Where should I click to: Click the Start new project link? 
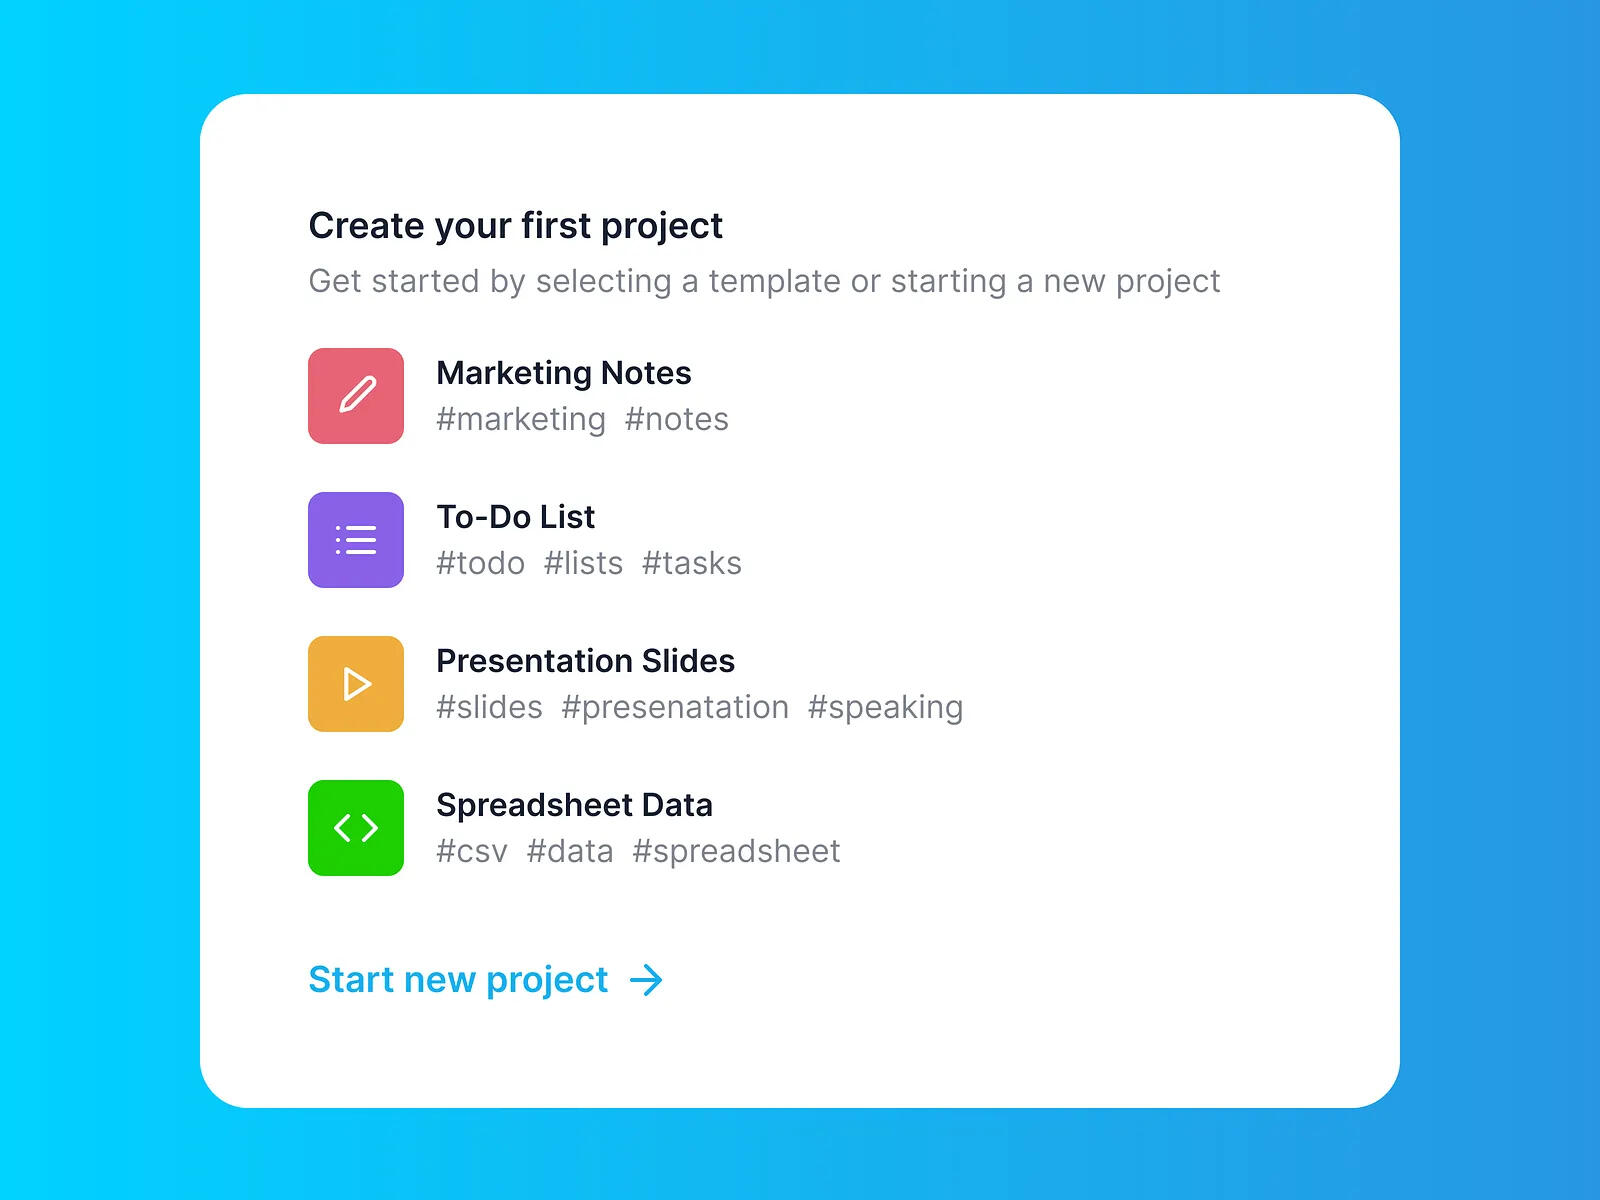pyautogui.click(x=458, y=980)
